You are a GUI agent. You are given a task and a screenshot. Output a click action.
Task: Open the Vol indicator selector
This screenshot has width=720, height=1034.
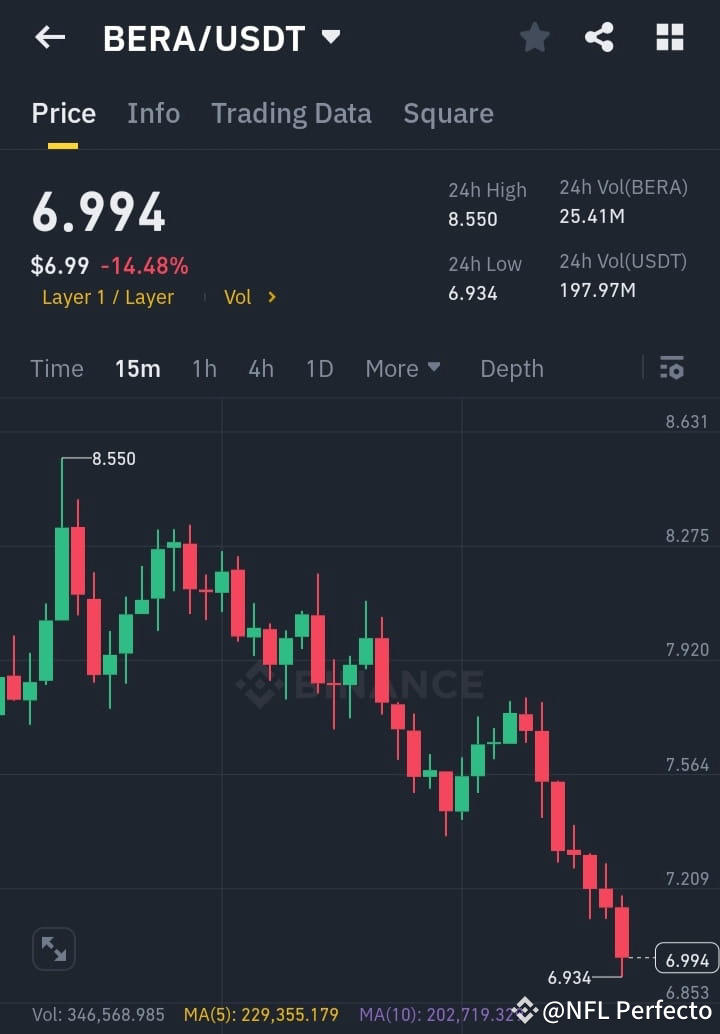pos(248,297)
